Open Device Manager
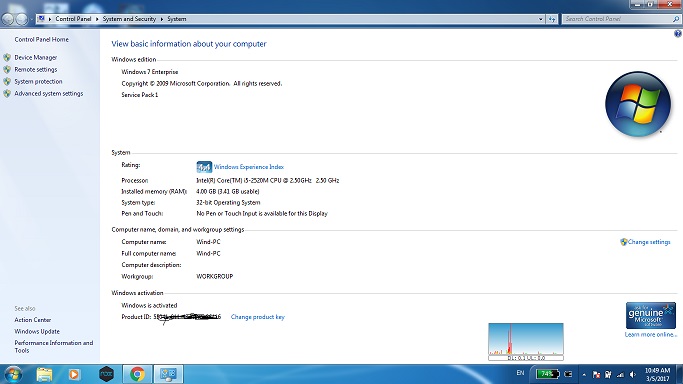Viewport: 683px width, 384px height. (36, 57)
